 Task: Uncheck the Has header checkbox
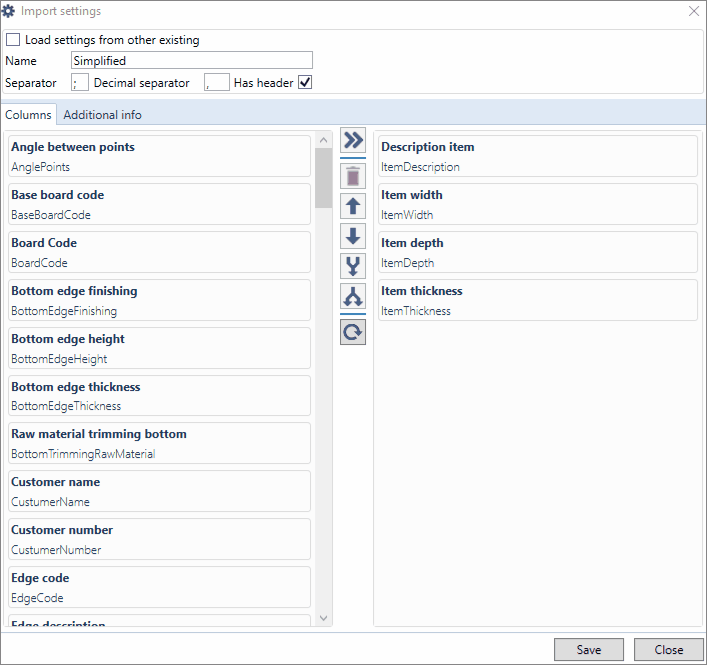point(306,83)
